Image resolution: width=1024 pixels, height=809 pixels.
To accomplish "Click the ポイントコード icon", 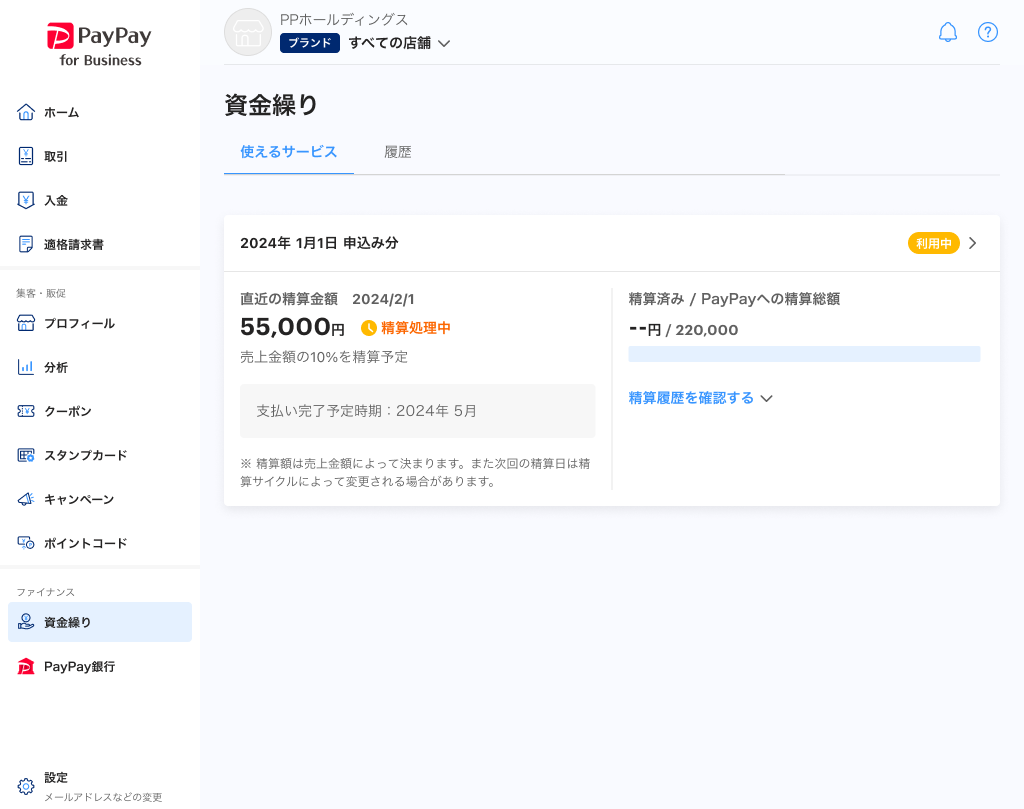I will pos(25,543).
